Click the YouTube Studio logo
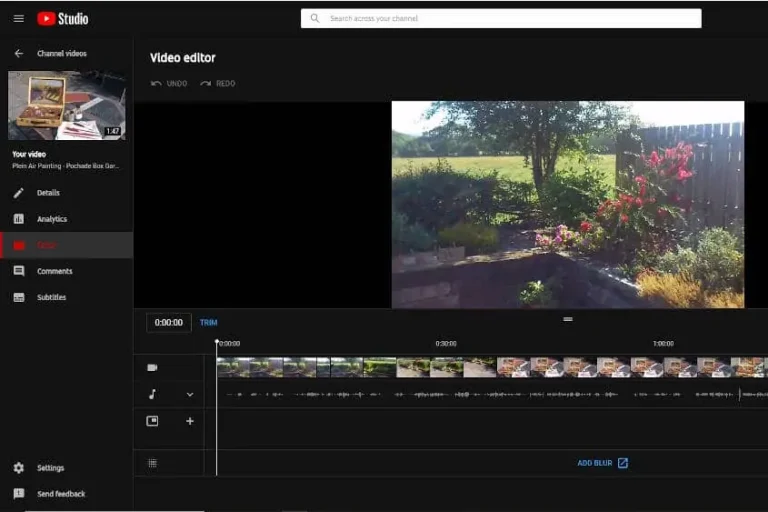The width and height of the screenshot is (768, 512). [x=62, y=18]
